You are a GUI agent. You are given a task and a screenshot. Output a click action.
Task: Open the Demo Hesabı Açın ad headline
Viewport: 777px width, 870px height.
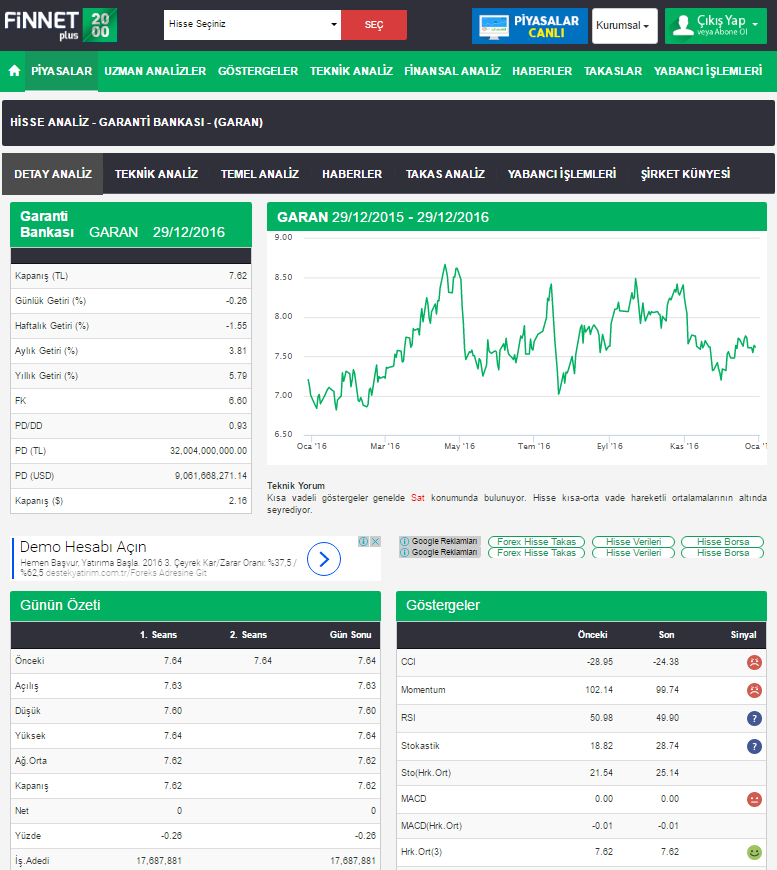pyautogui.click(x=83, y=547)
